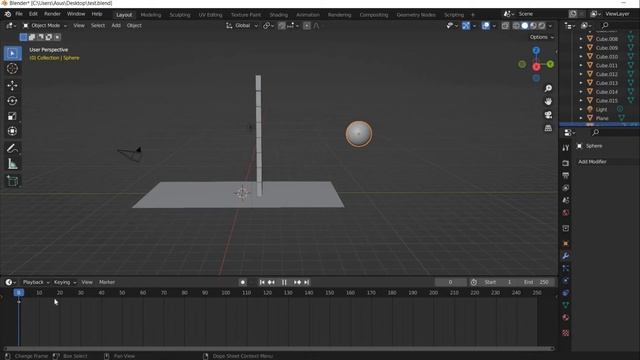
Task: Jump to the next keyframe
Action: point(298,282)
